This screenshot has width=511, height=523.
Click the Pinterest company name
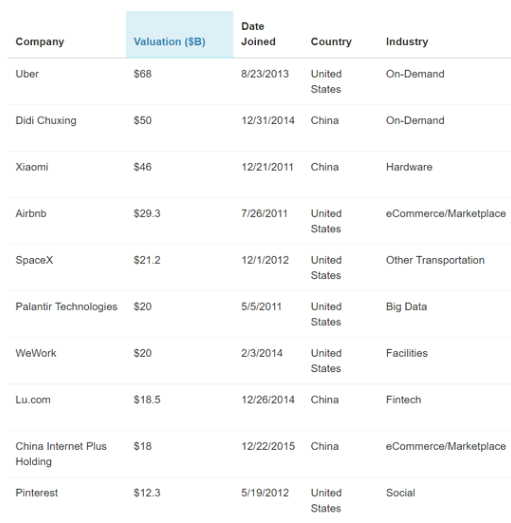[x=37, y=493]
